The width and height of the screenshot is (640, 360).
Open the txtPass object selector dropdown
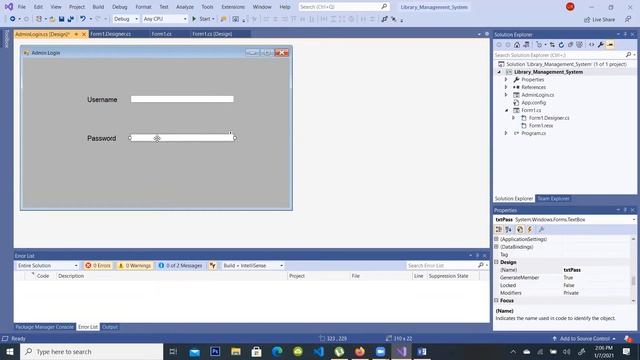point(634,220)
